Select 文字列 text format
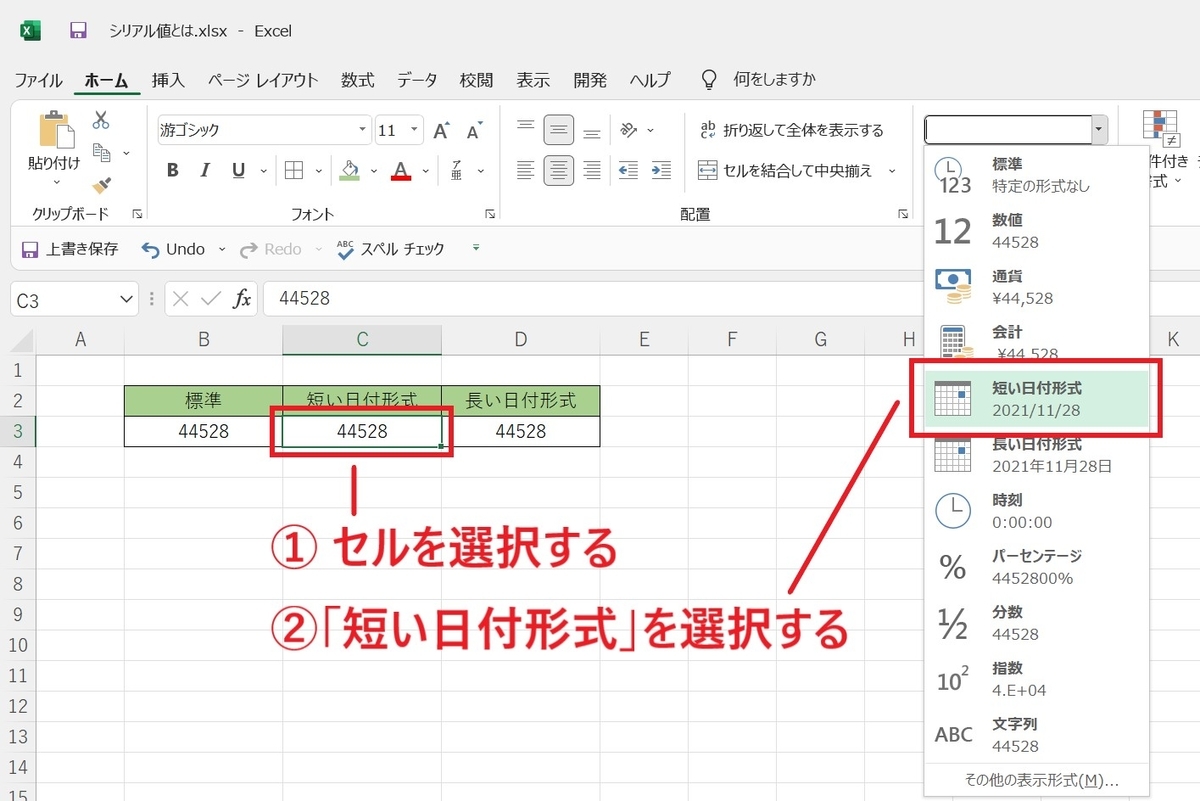 coord(1037,734)
